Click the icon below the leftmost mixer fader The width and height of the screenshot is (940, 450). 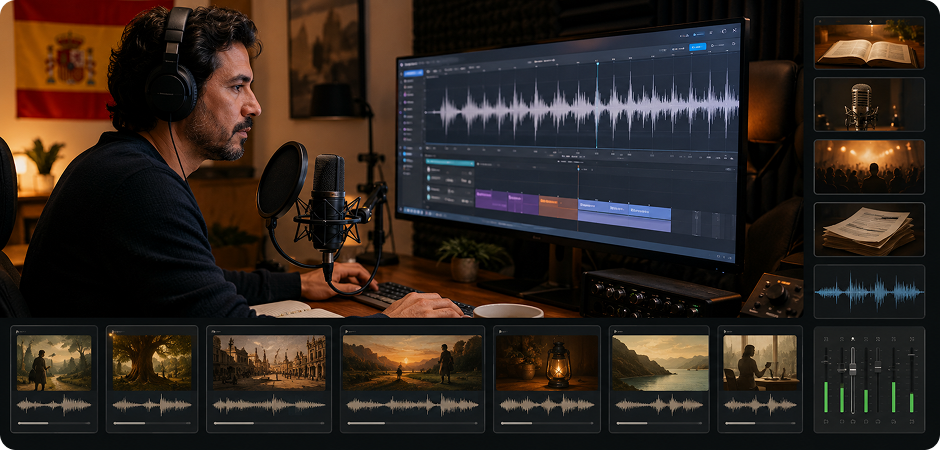coord(826,422)
